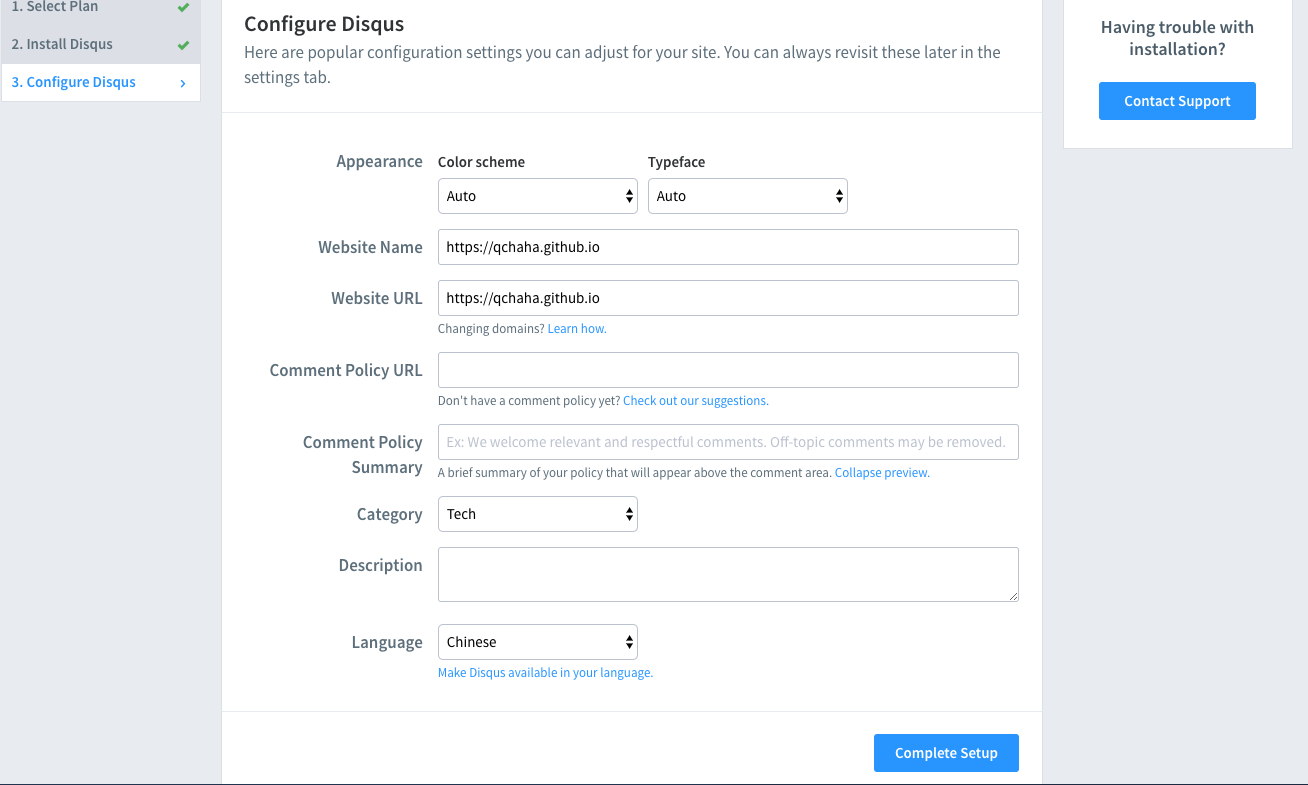Open the Typeface dropdown
Screen dimensions: 1308x785
(x=748, y=196)
